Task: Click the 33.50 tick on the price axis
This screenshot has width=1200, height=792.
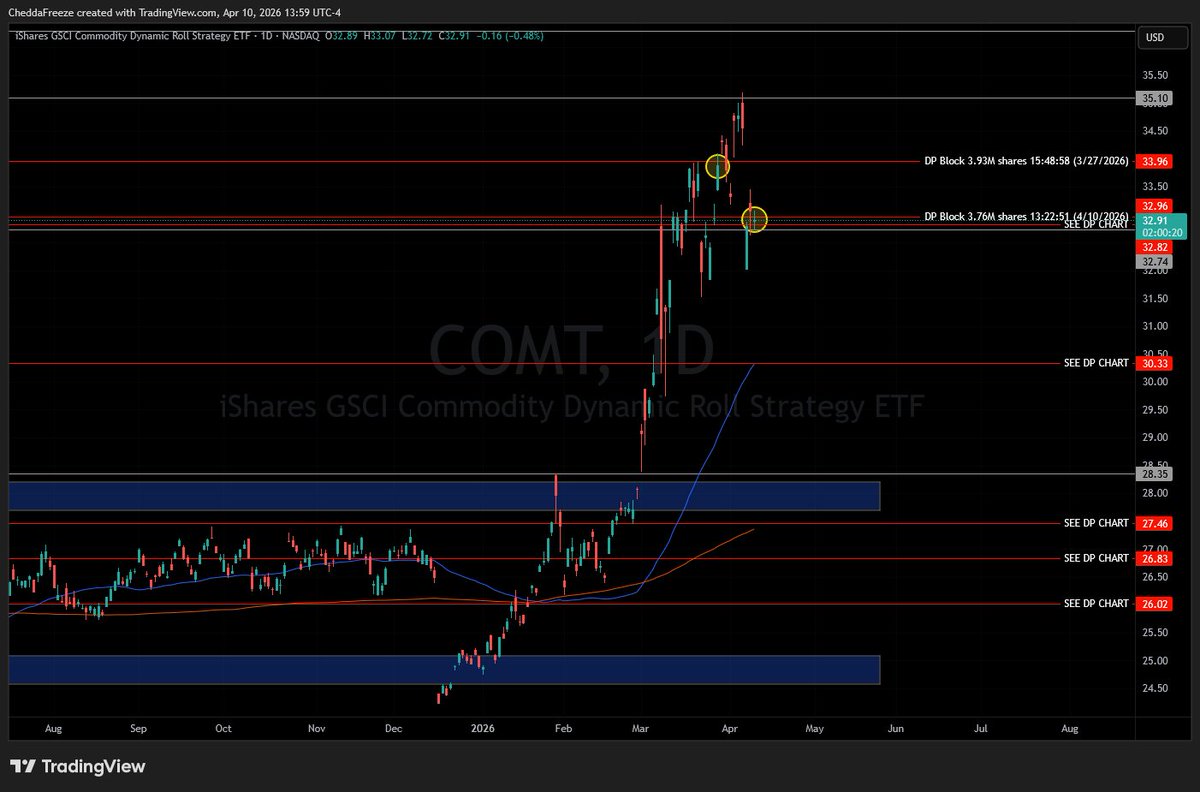Action: pyautogui.click(x=1155, y=187)
